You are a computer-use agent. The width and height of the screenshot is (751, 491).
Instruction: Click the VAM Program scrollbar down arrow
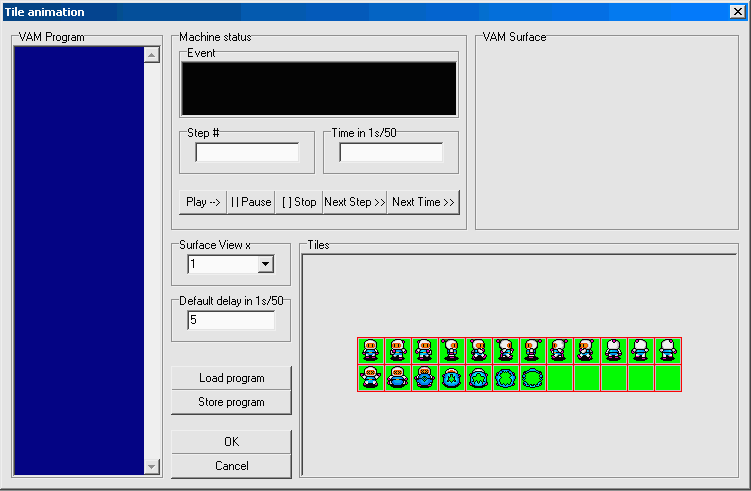point(152,466)
